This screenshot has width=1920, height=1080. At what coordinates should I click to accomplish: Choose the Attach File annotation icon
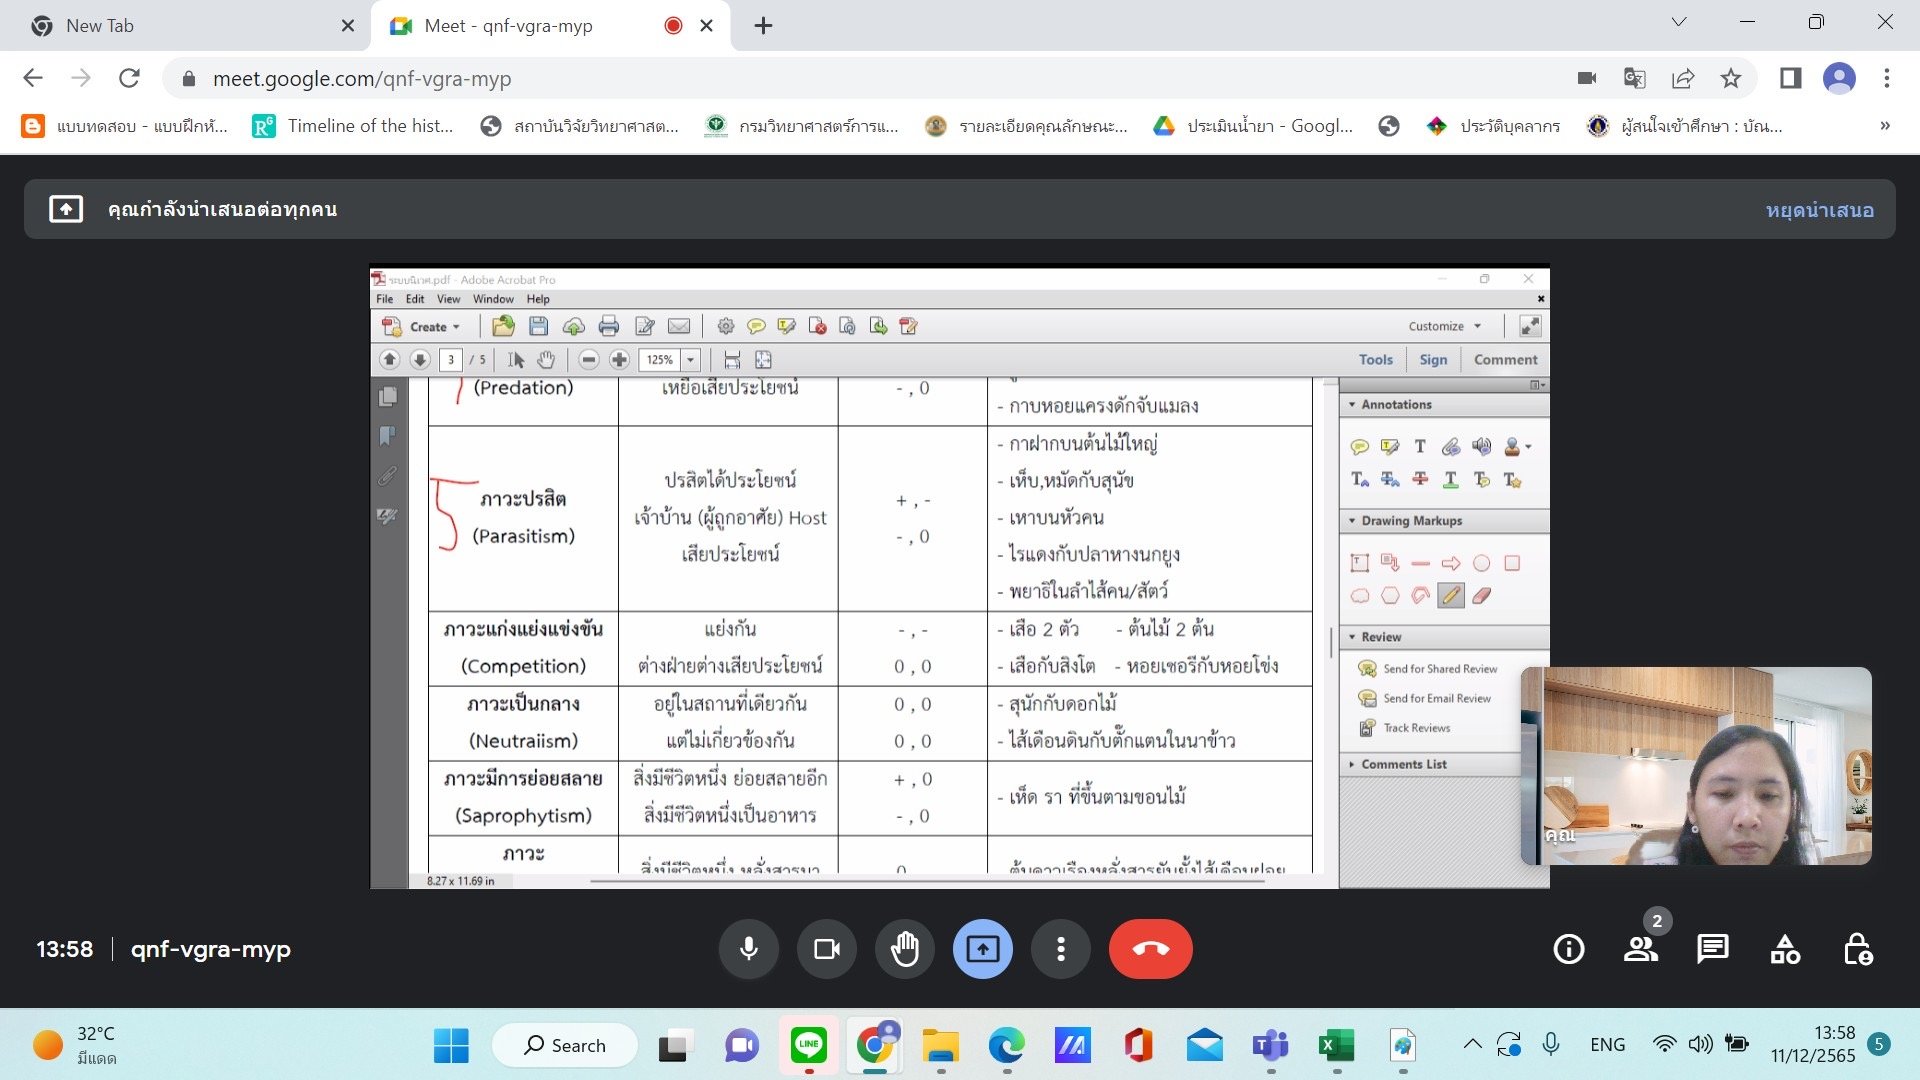click(x=1451, y=447)
